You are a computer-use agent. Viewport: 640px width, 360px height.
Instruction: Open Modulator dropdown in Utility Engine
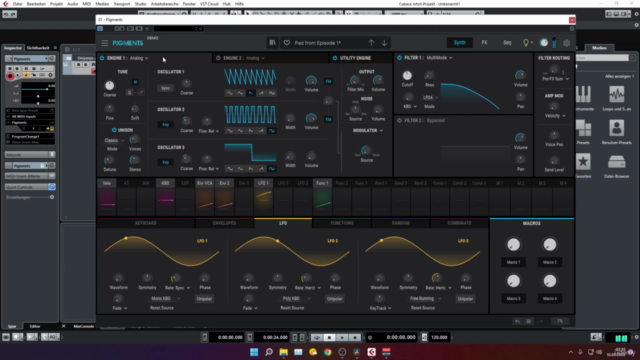click(368, 131)
